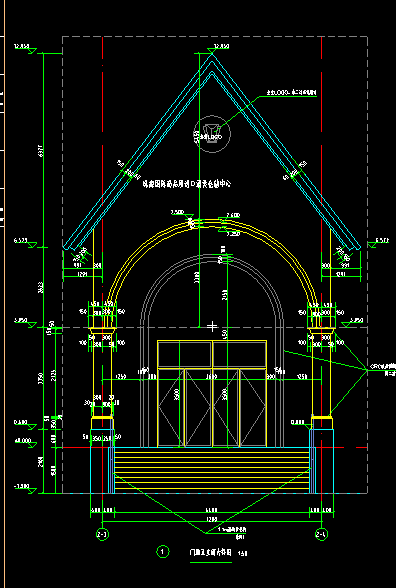Click the circled drawing number 1 beside title
Viewport: 396px width, 588px height.
point(162,552)
